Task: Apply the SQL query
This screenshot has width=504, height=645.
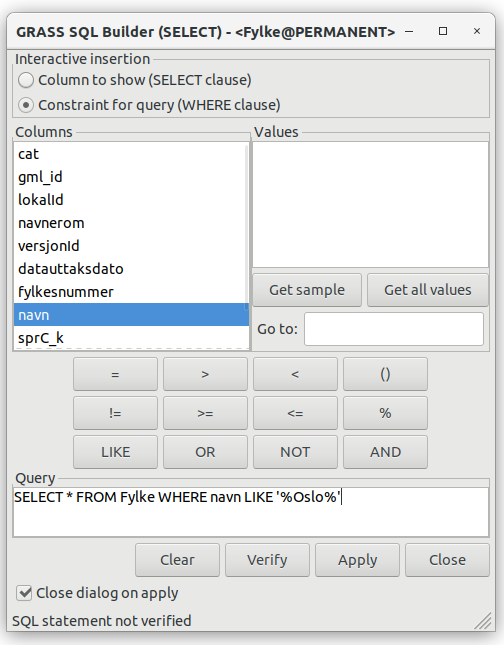Action: click(358, 560)
